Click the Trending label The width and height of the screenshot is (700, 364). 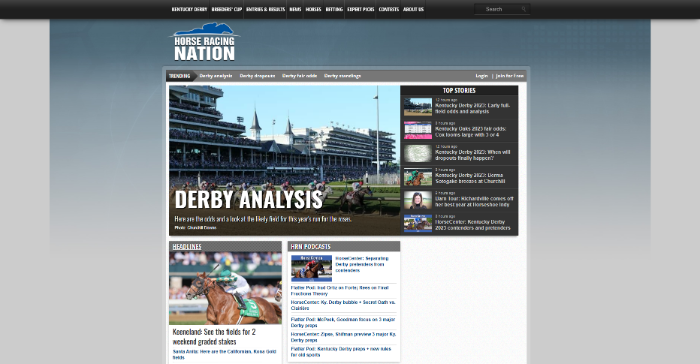click(x=179, y=76)
